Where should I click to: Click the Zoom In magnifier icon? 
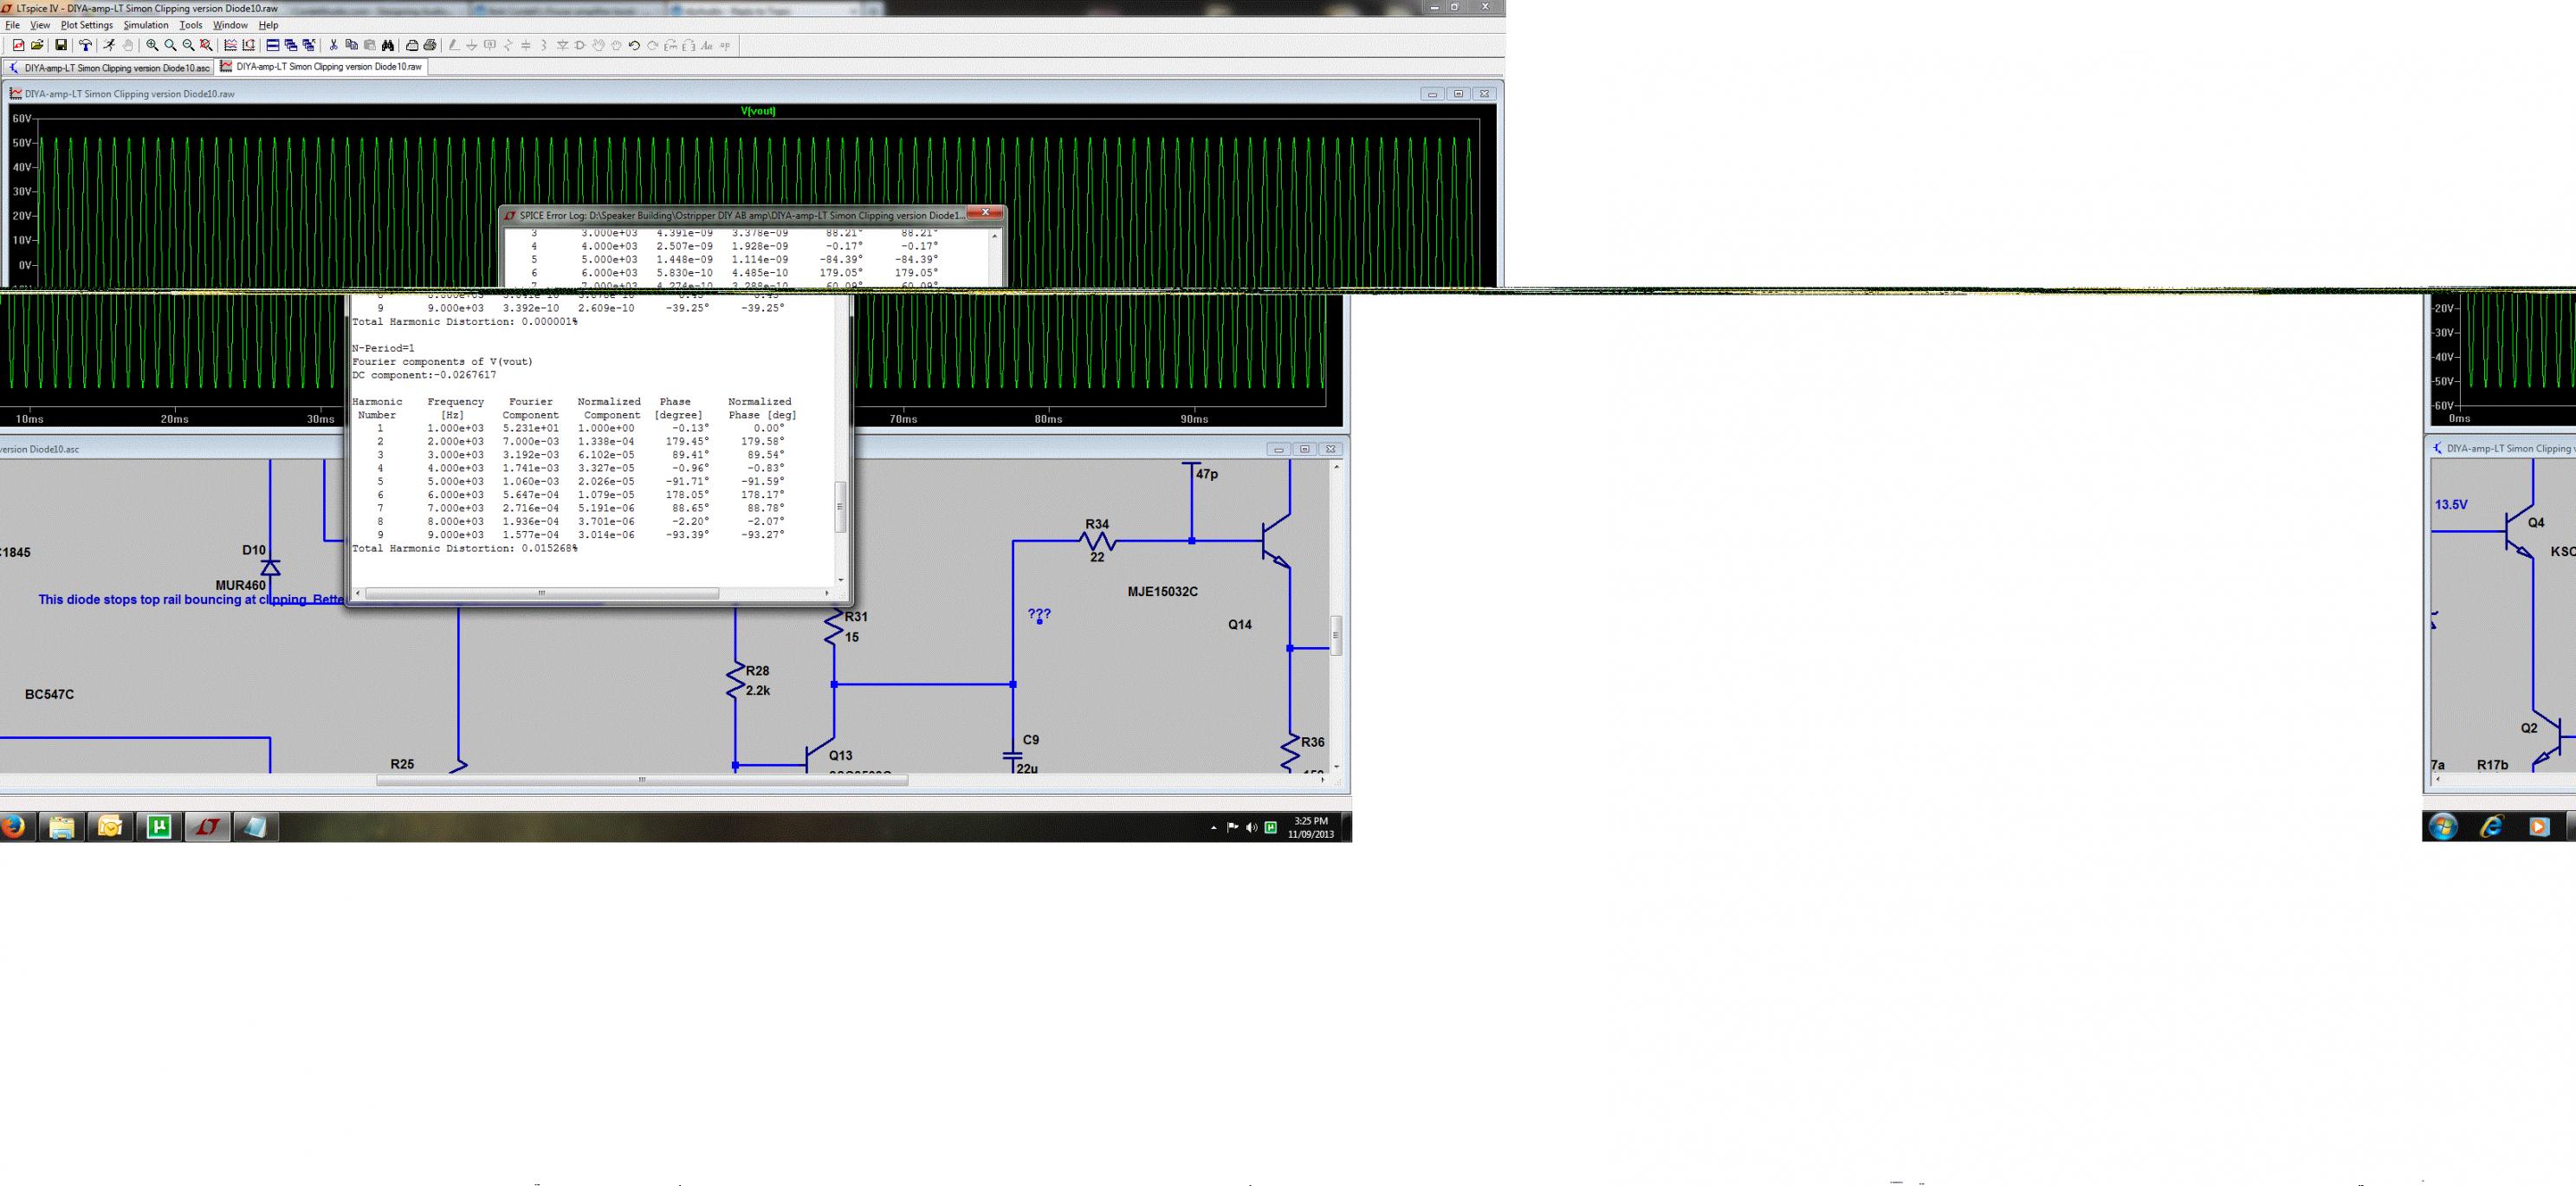[x=152, y=45]
